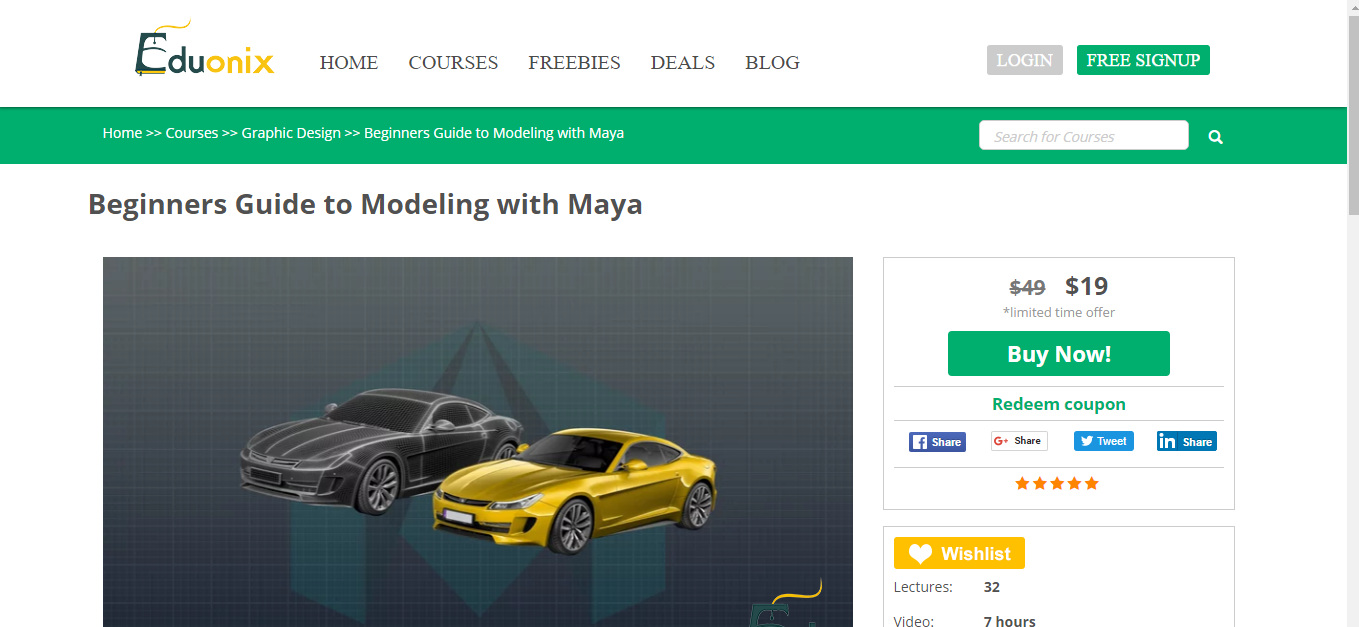
Task: Click the Buy Now! button
Action: 1059,354
